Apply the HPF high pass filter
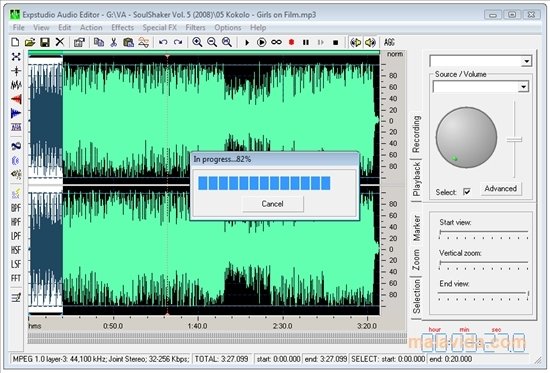The width and height of the screenshot is (550, 373). click(x=16, y=222)
